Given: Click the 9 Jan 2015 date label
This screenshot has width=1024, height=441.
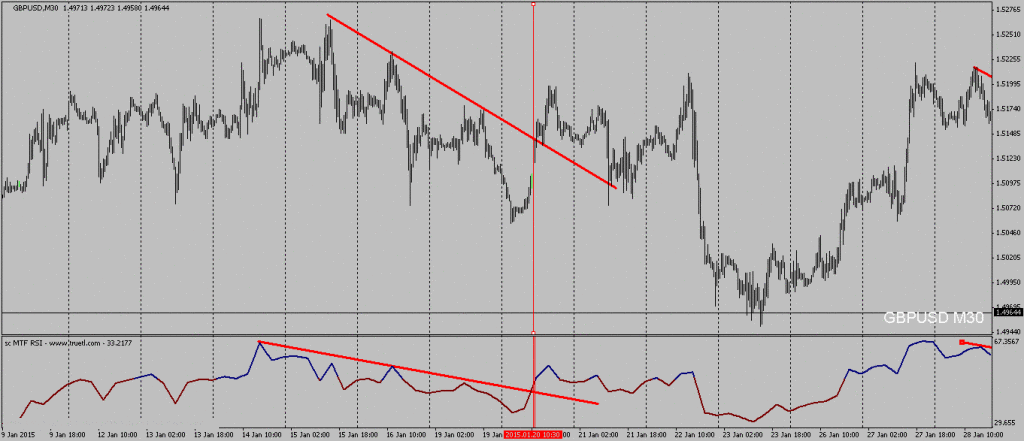Looking at the screenshot, I should pos(18,434).
